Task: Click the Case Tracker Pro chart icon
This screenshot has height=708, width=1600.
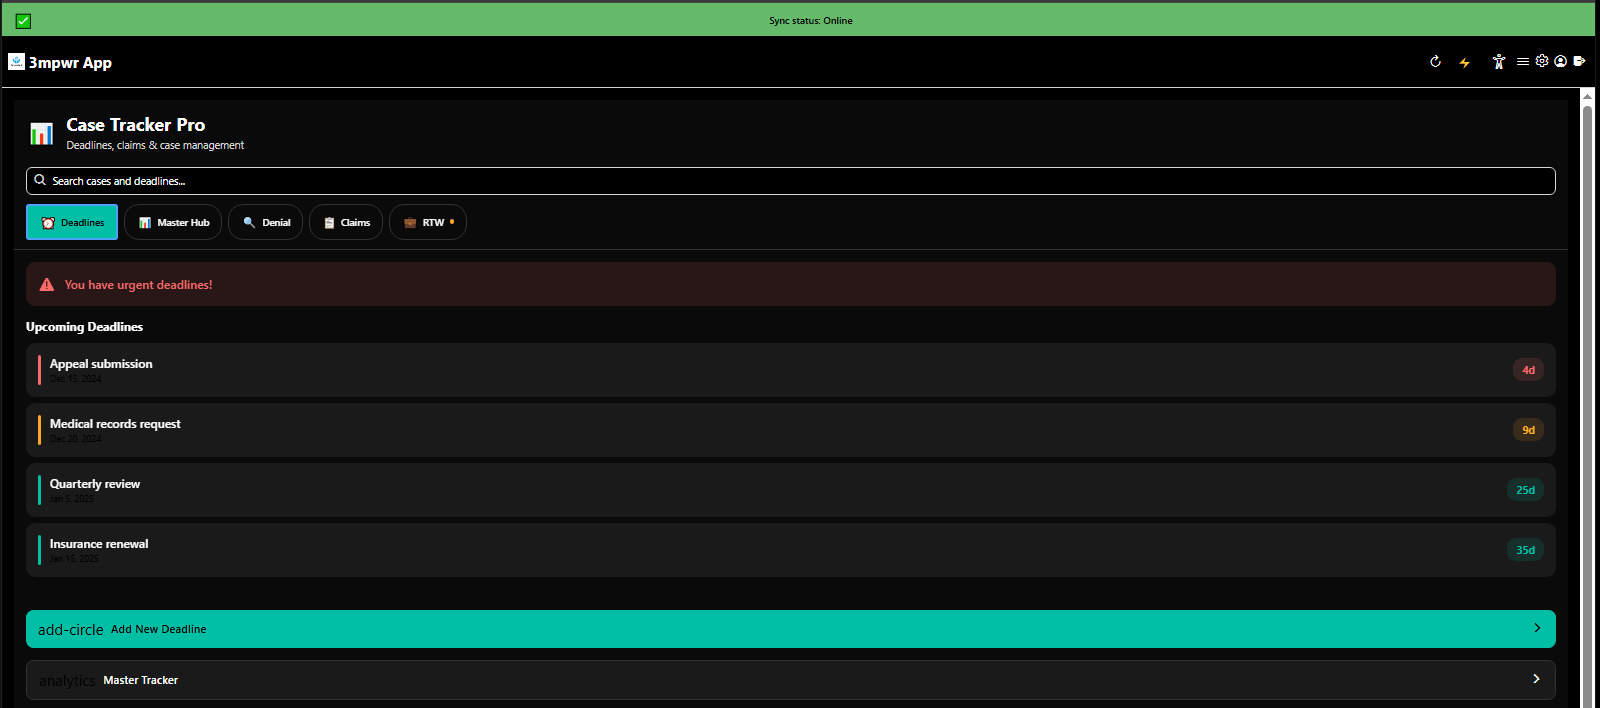Action: point(41,133)
